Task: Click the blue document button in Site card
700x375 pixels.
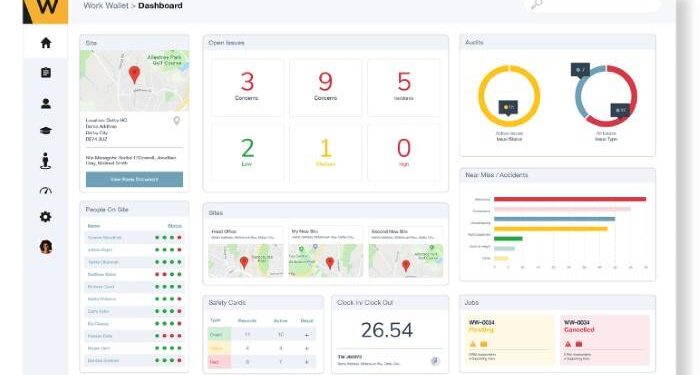Action: (x=134, y=179)
